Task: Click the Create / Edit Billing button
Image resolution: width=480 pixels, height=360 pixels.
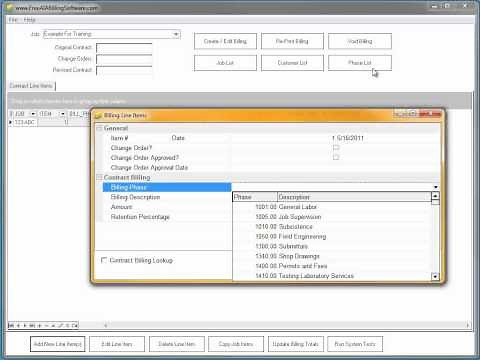Action: point(225,41)
